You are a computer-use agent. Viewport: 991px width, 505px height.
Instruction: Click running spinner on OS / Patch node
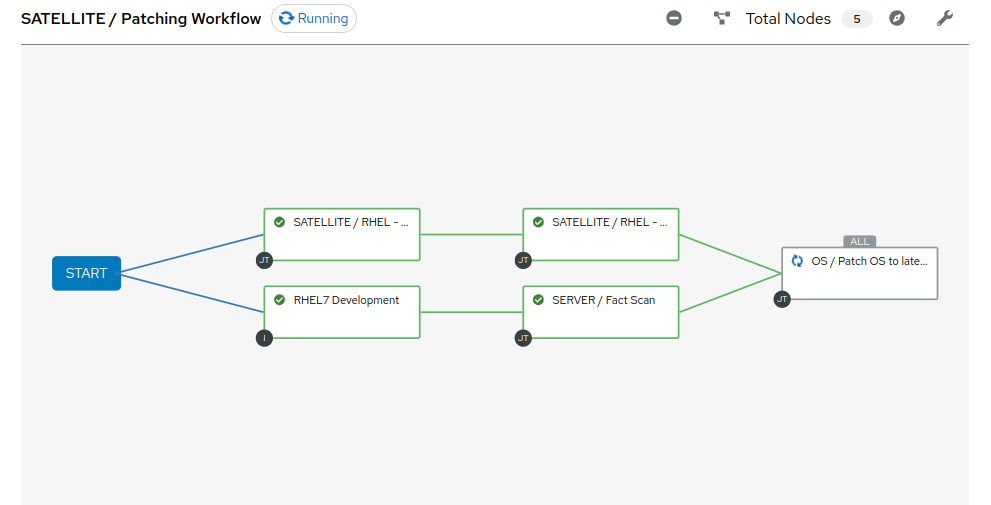pyautogui.click(x=797, y=261)
